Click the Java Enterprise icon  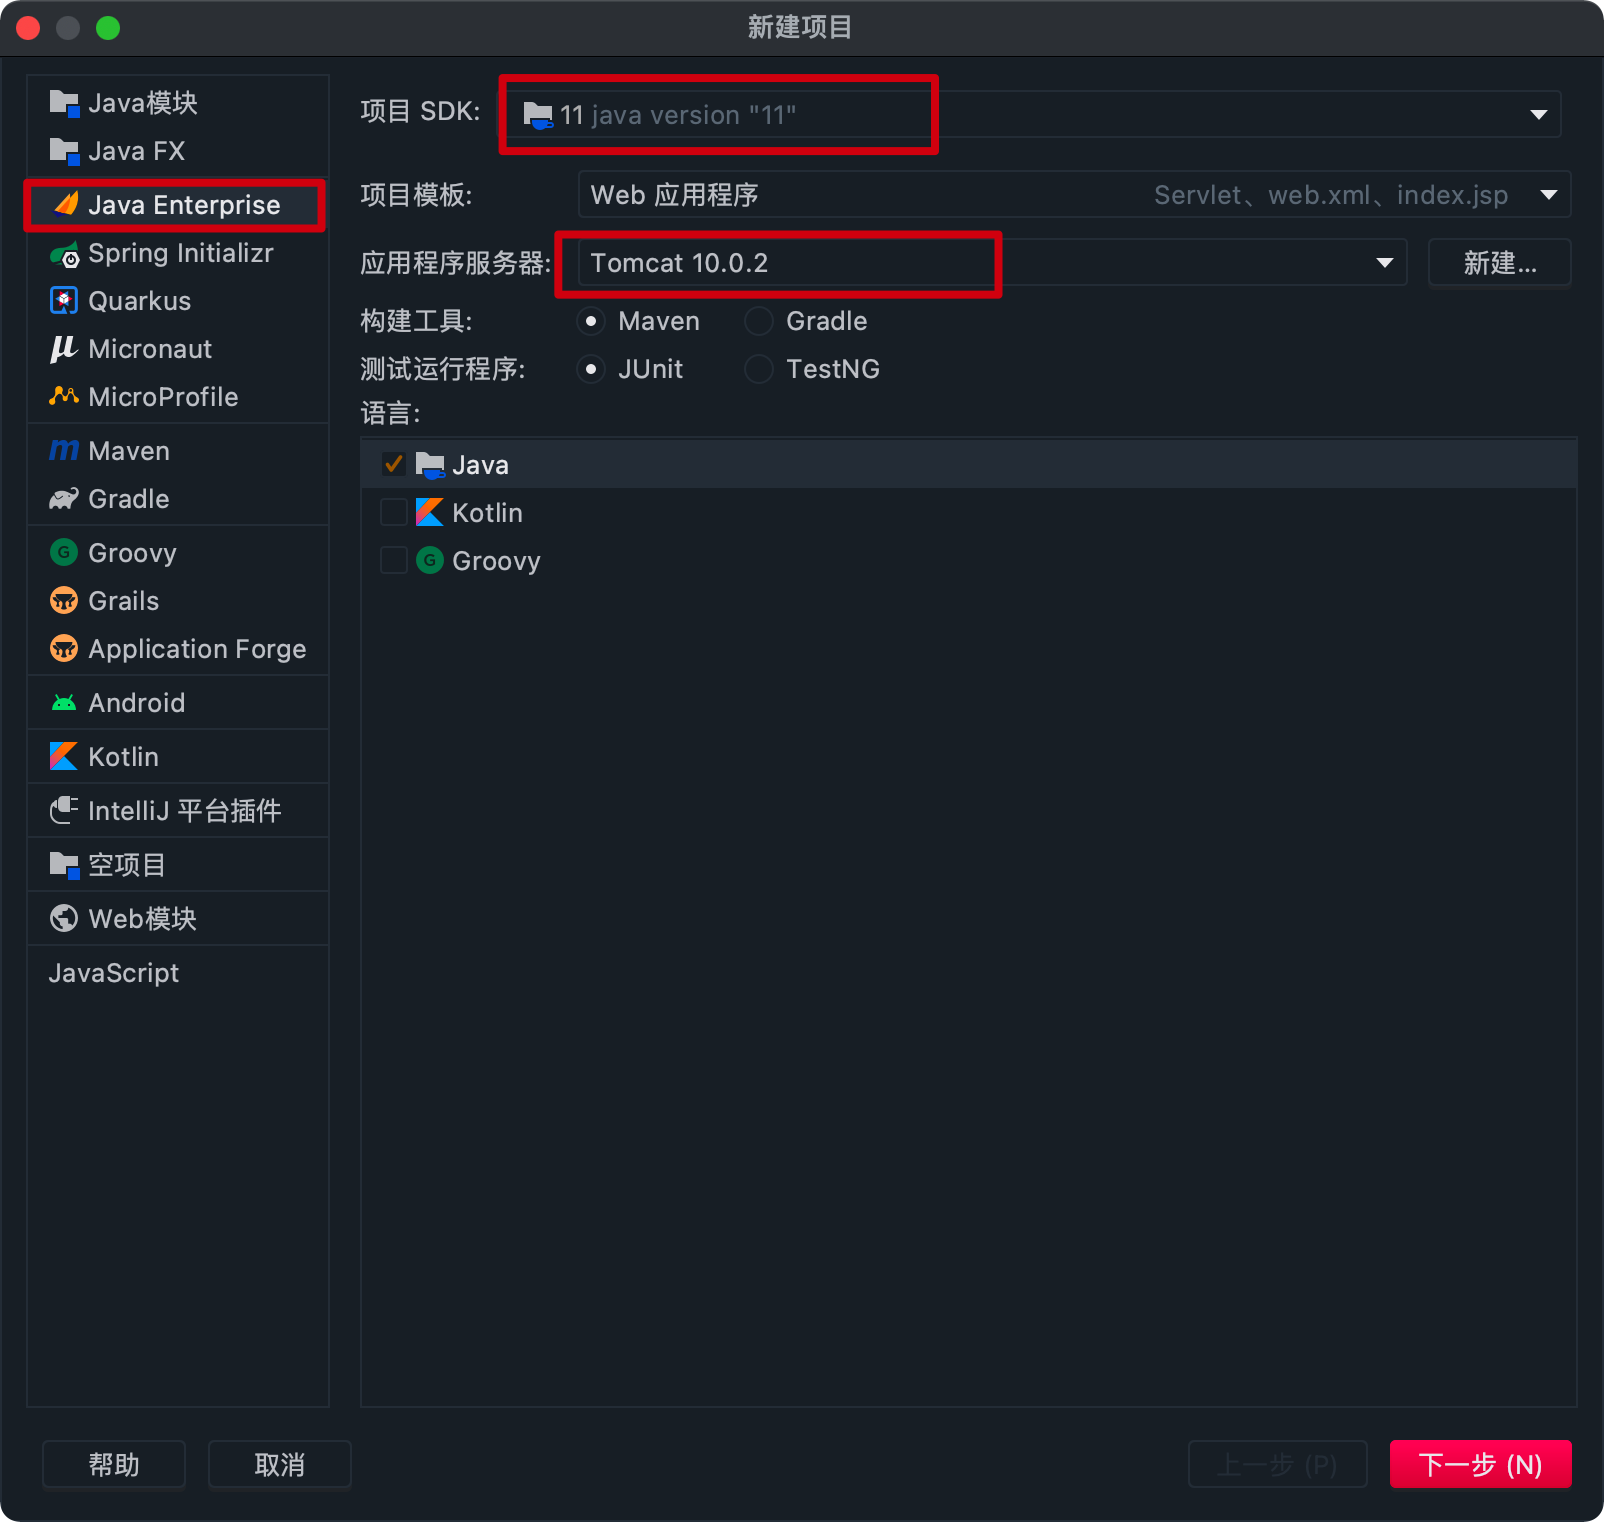pyautogui.click(x=65, y=204)
